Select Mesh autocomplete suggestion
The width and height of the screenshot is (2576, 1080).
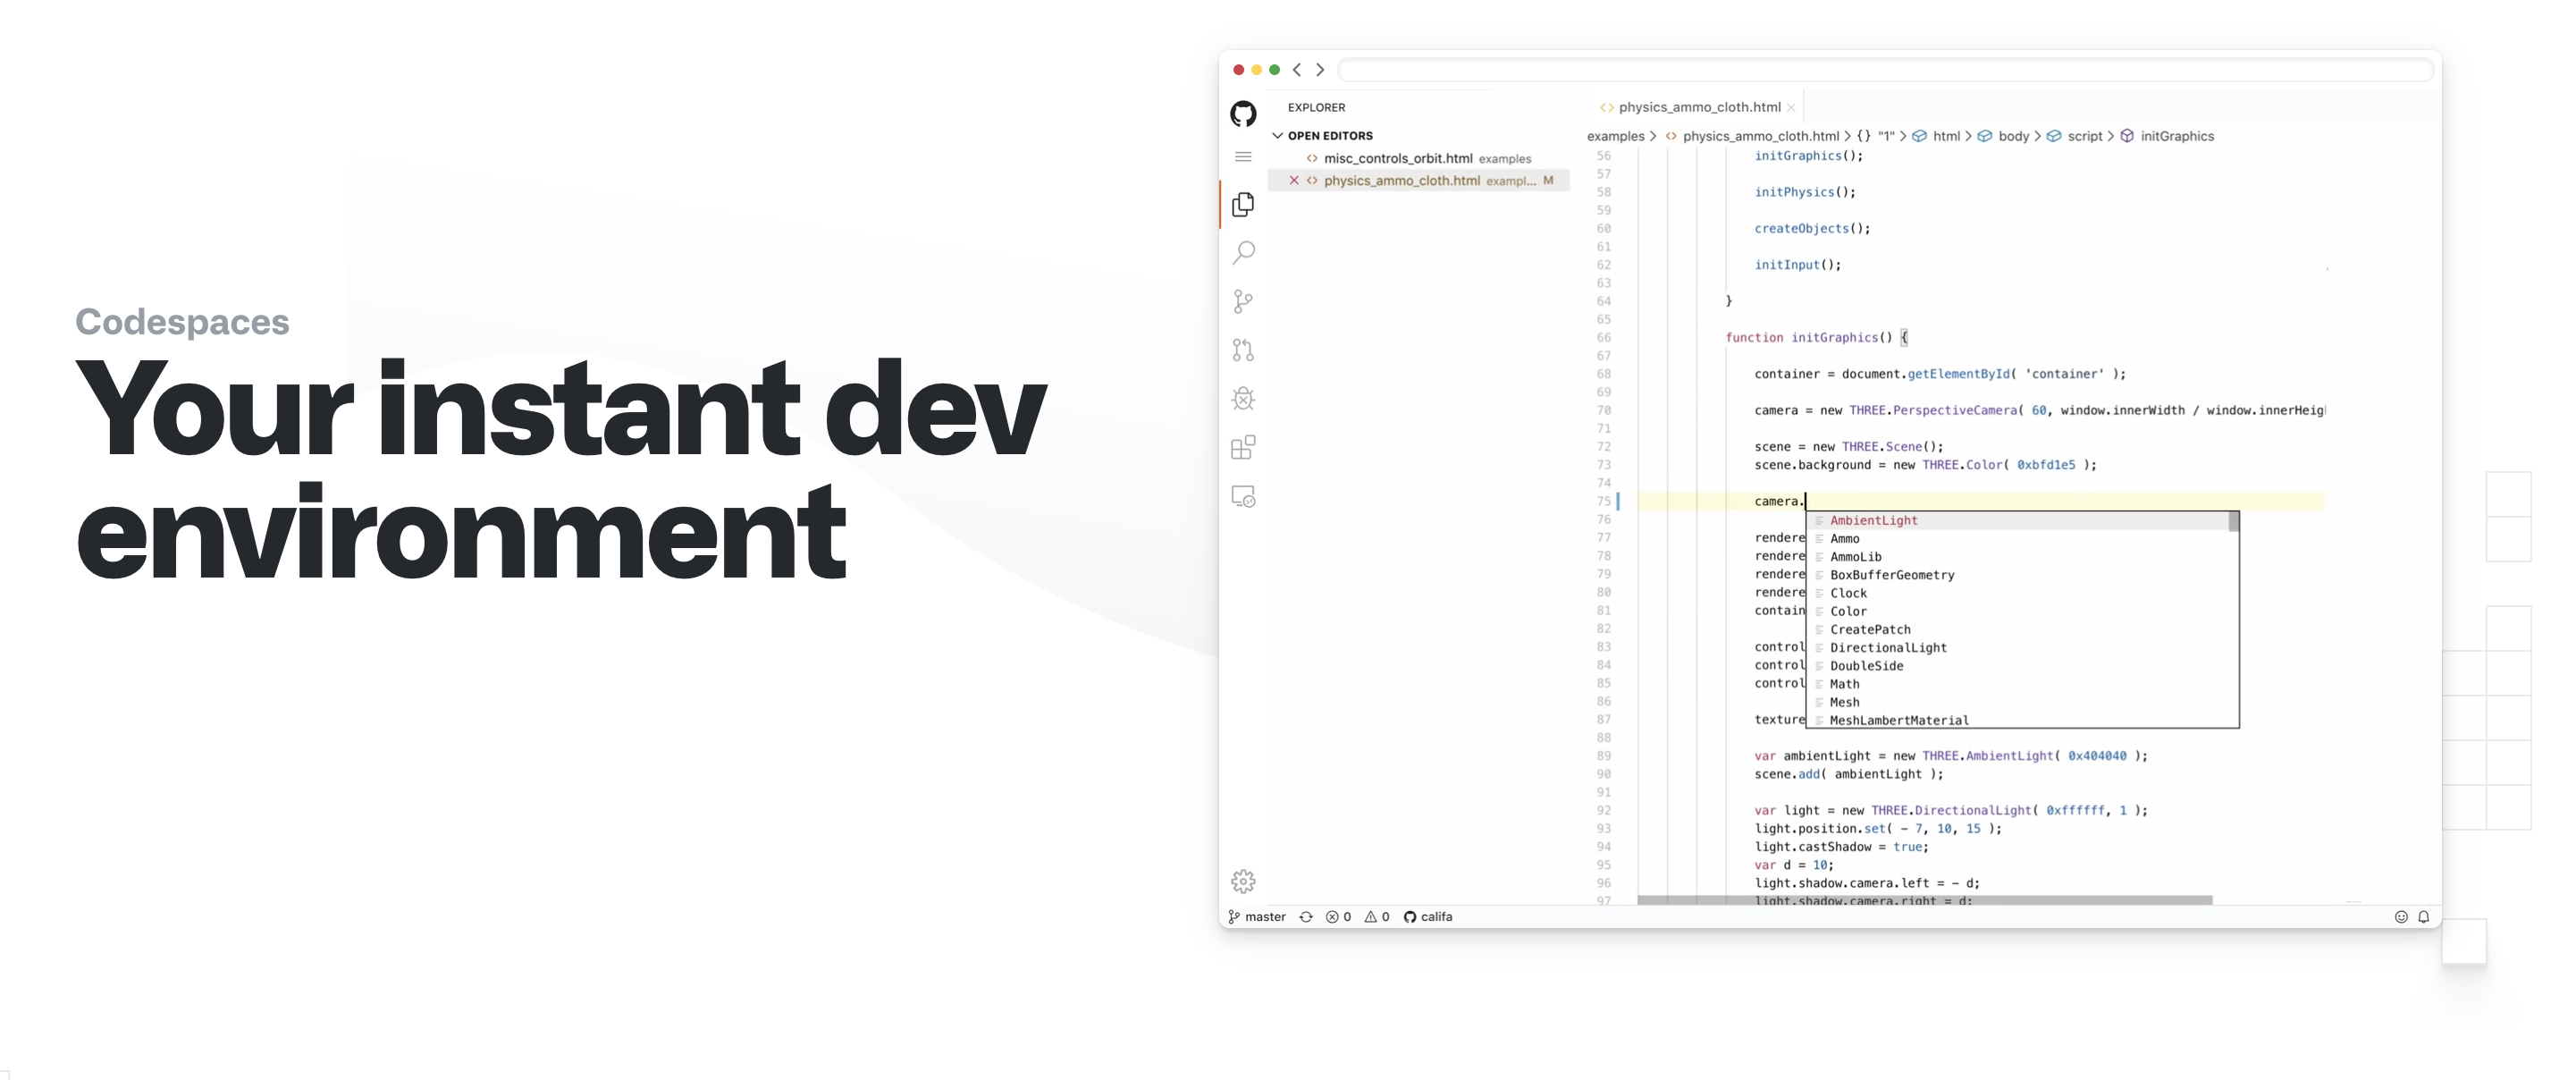pos(2018,702)
